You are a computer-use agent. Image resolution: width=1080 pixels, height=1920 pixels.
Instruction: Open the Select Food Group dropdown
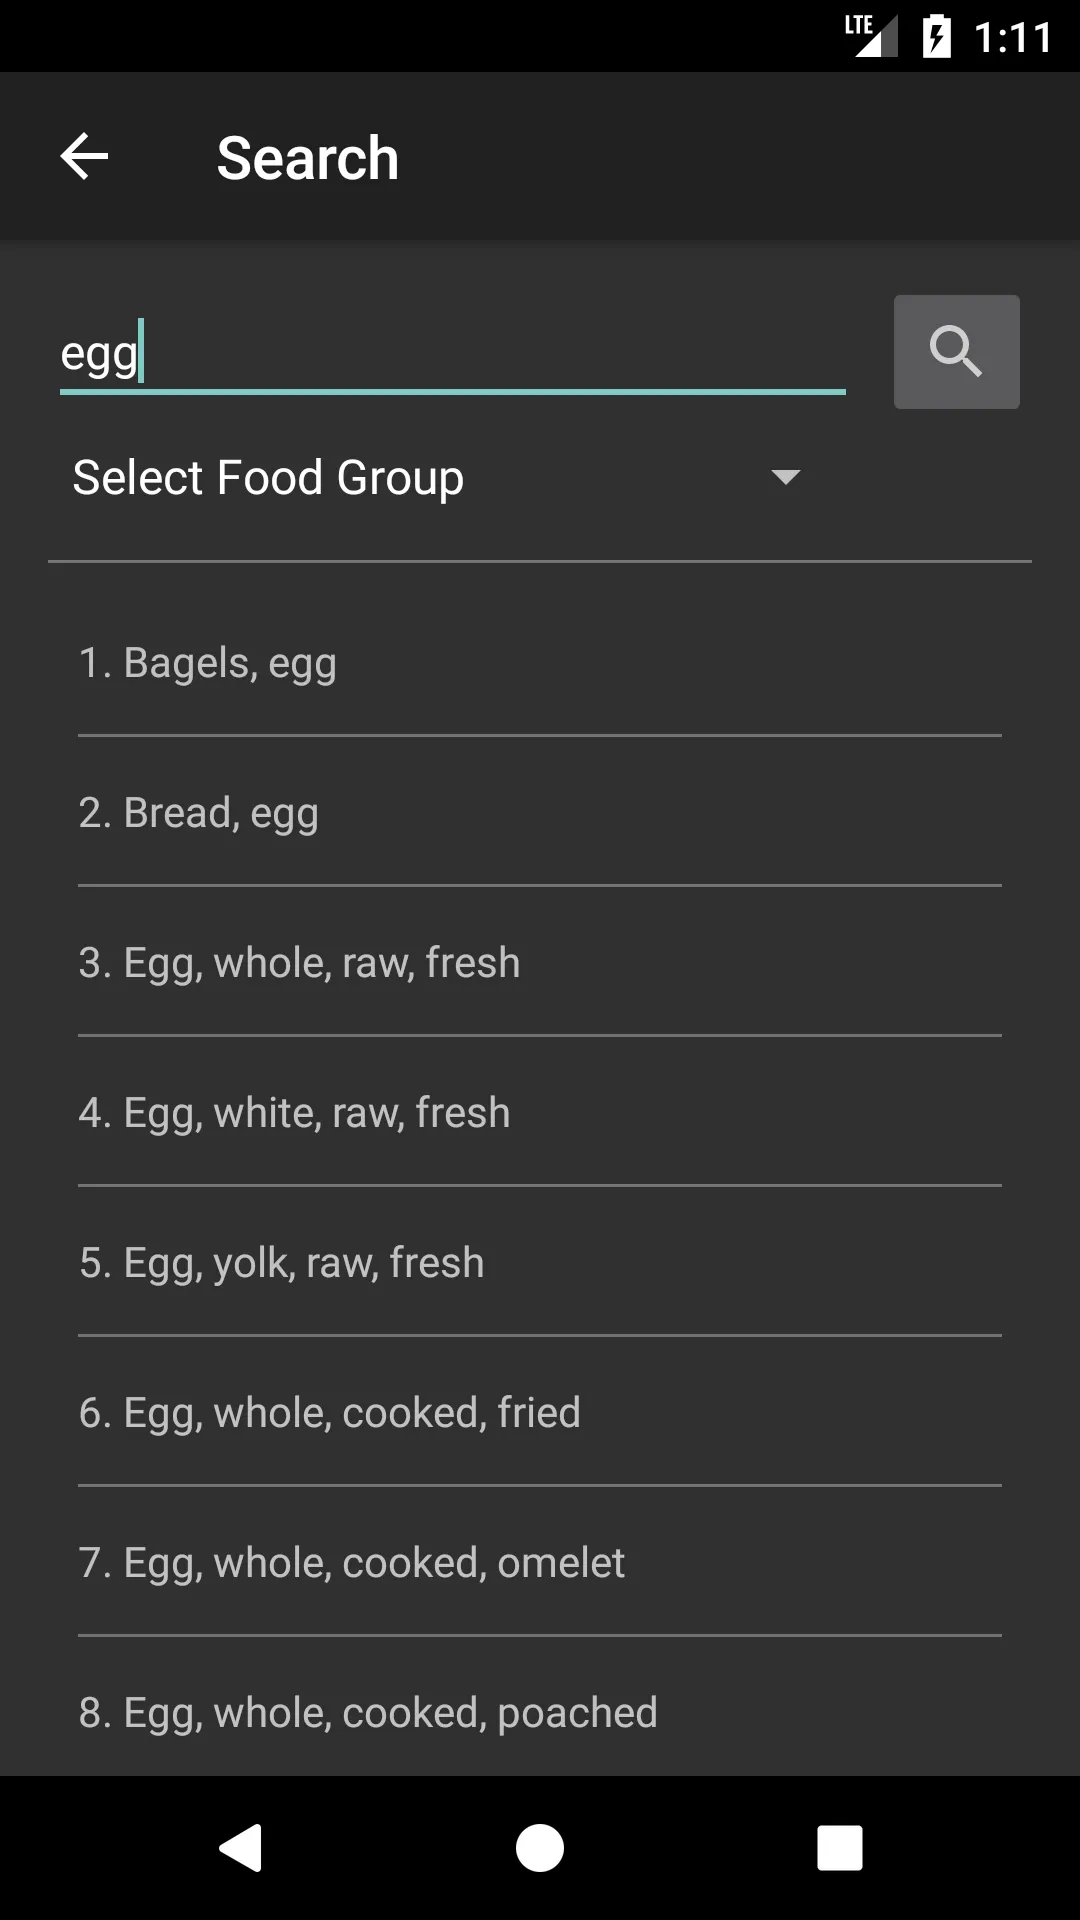438,477
